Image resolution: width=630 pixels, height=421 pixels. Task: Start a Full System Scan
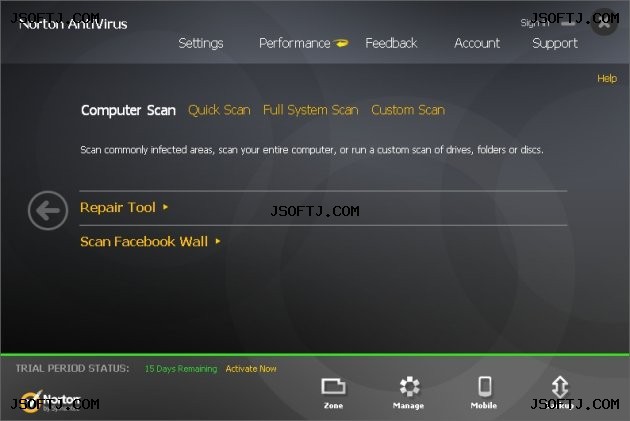click(311, 110)
